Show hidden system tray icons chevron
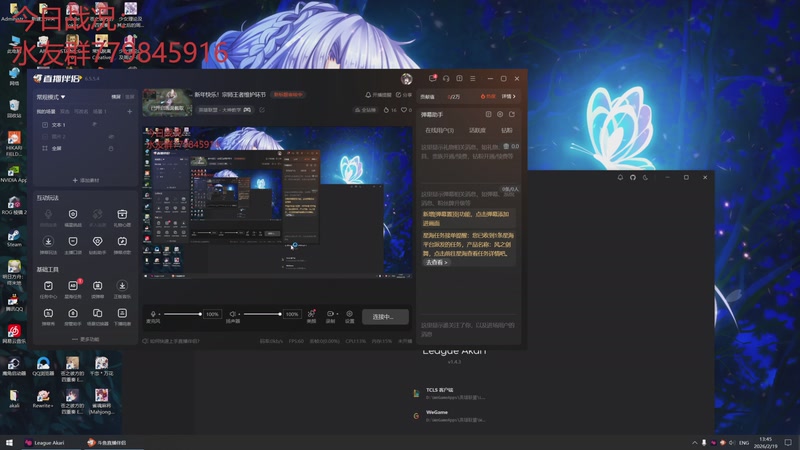Screen dimensions: 800x450 click(x=694, y=442)
